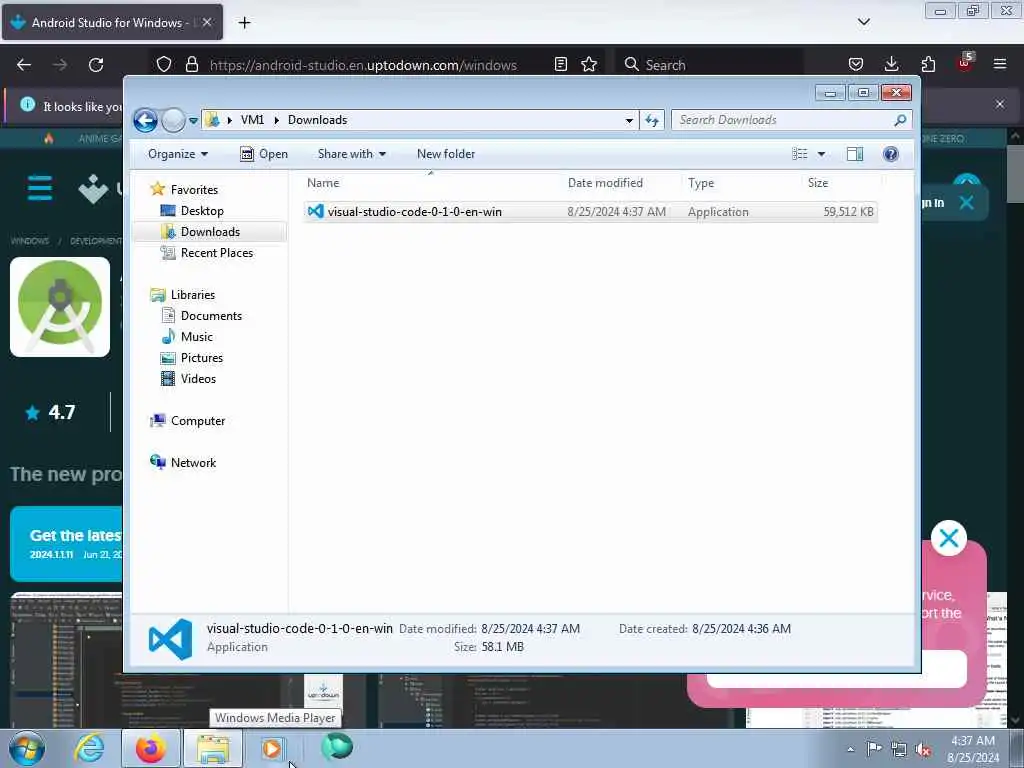Bookmark this page with the star
1024x768 pixels.
(x=589, y=64)
